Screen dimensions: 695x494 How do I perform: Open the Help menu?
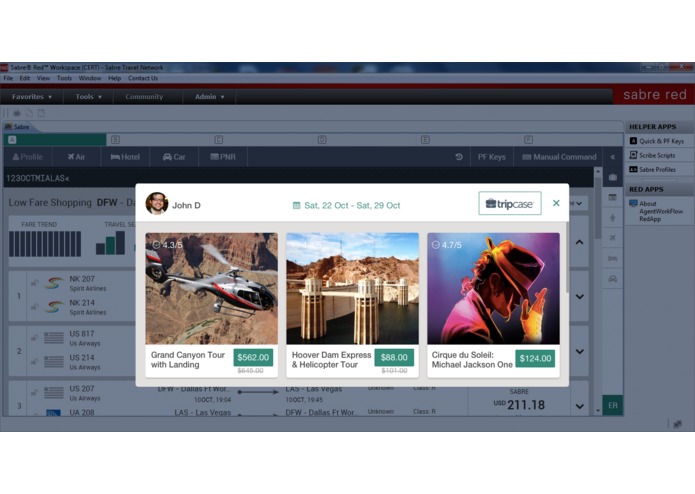tap(114, 78)
